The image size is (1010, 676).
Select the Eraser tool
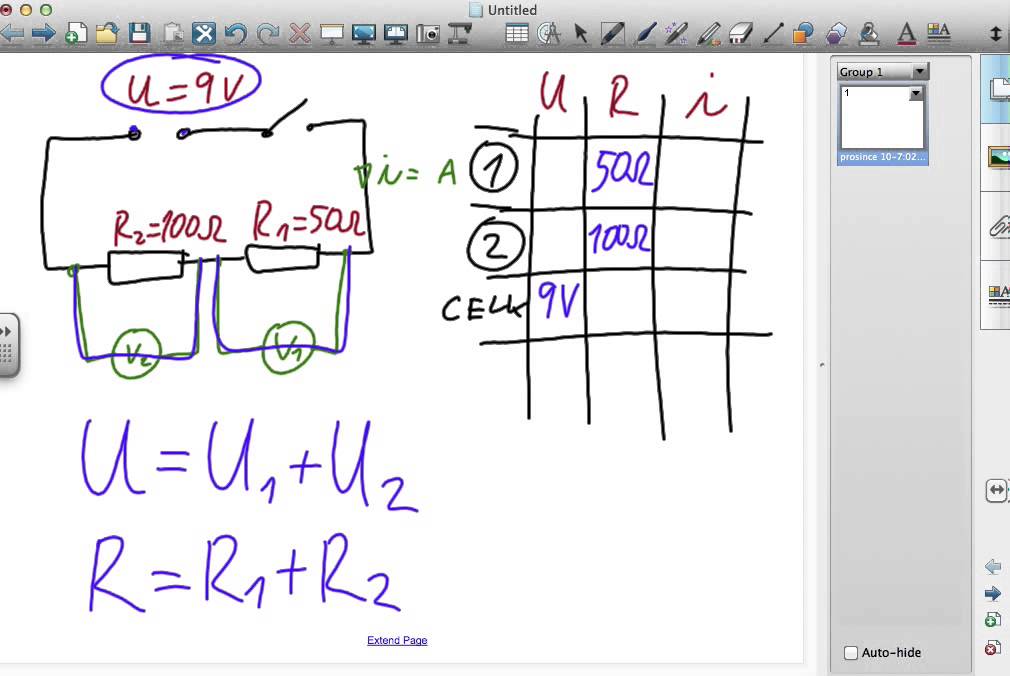click(741, 33)
